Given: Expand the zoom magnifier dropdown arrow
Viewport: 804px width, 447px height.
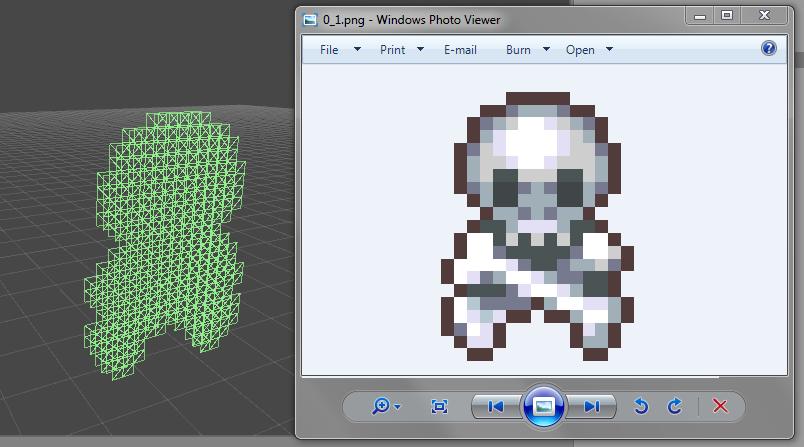Looking at the screenshot, I should click(x=398, y=407).
